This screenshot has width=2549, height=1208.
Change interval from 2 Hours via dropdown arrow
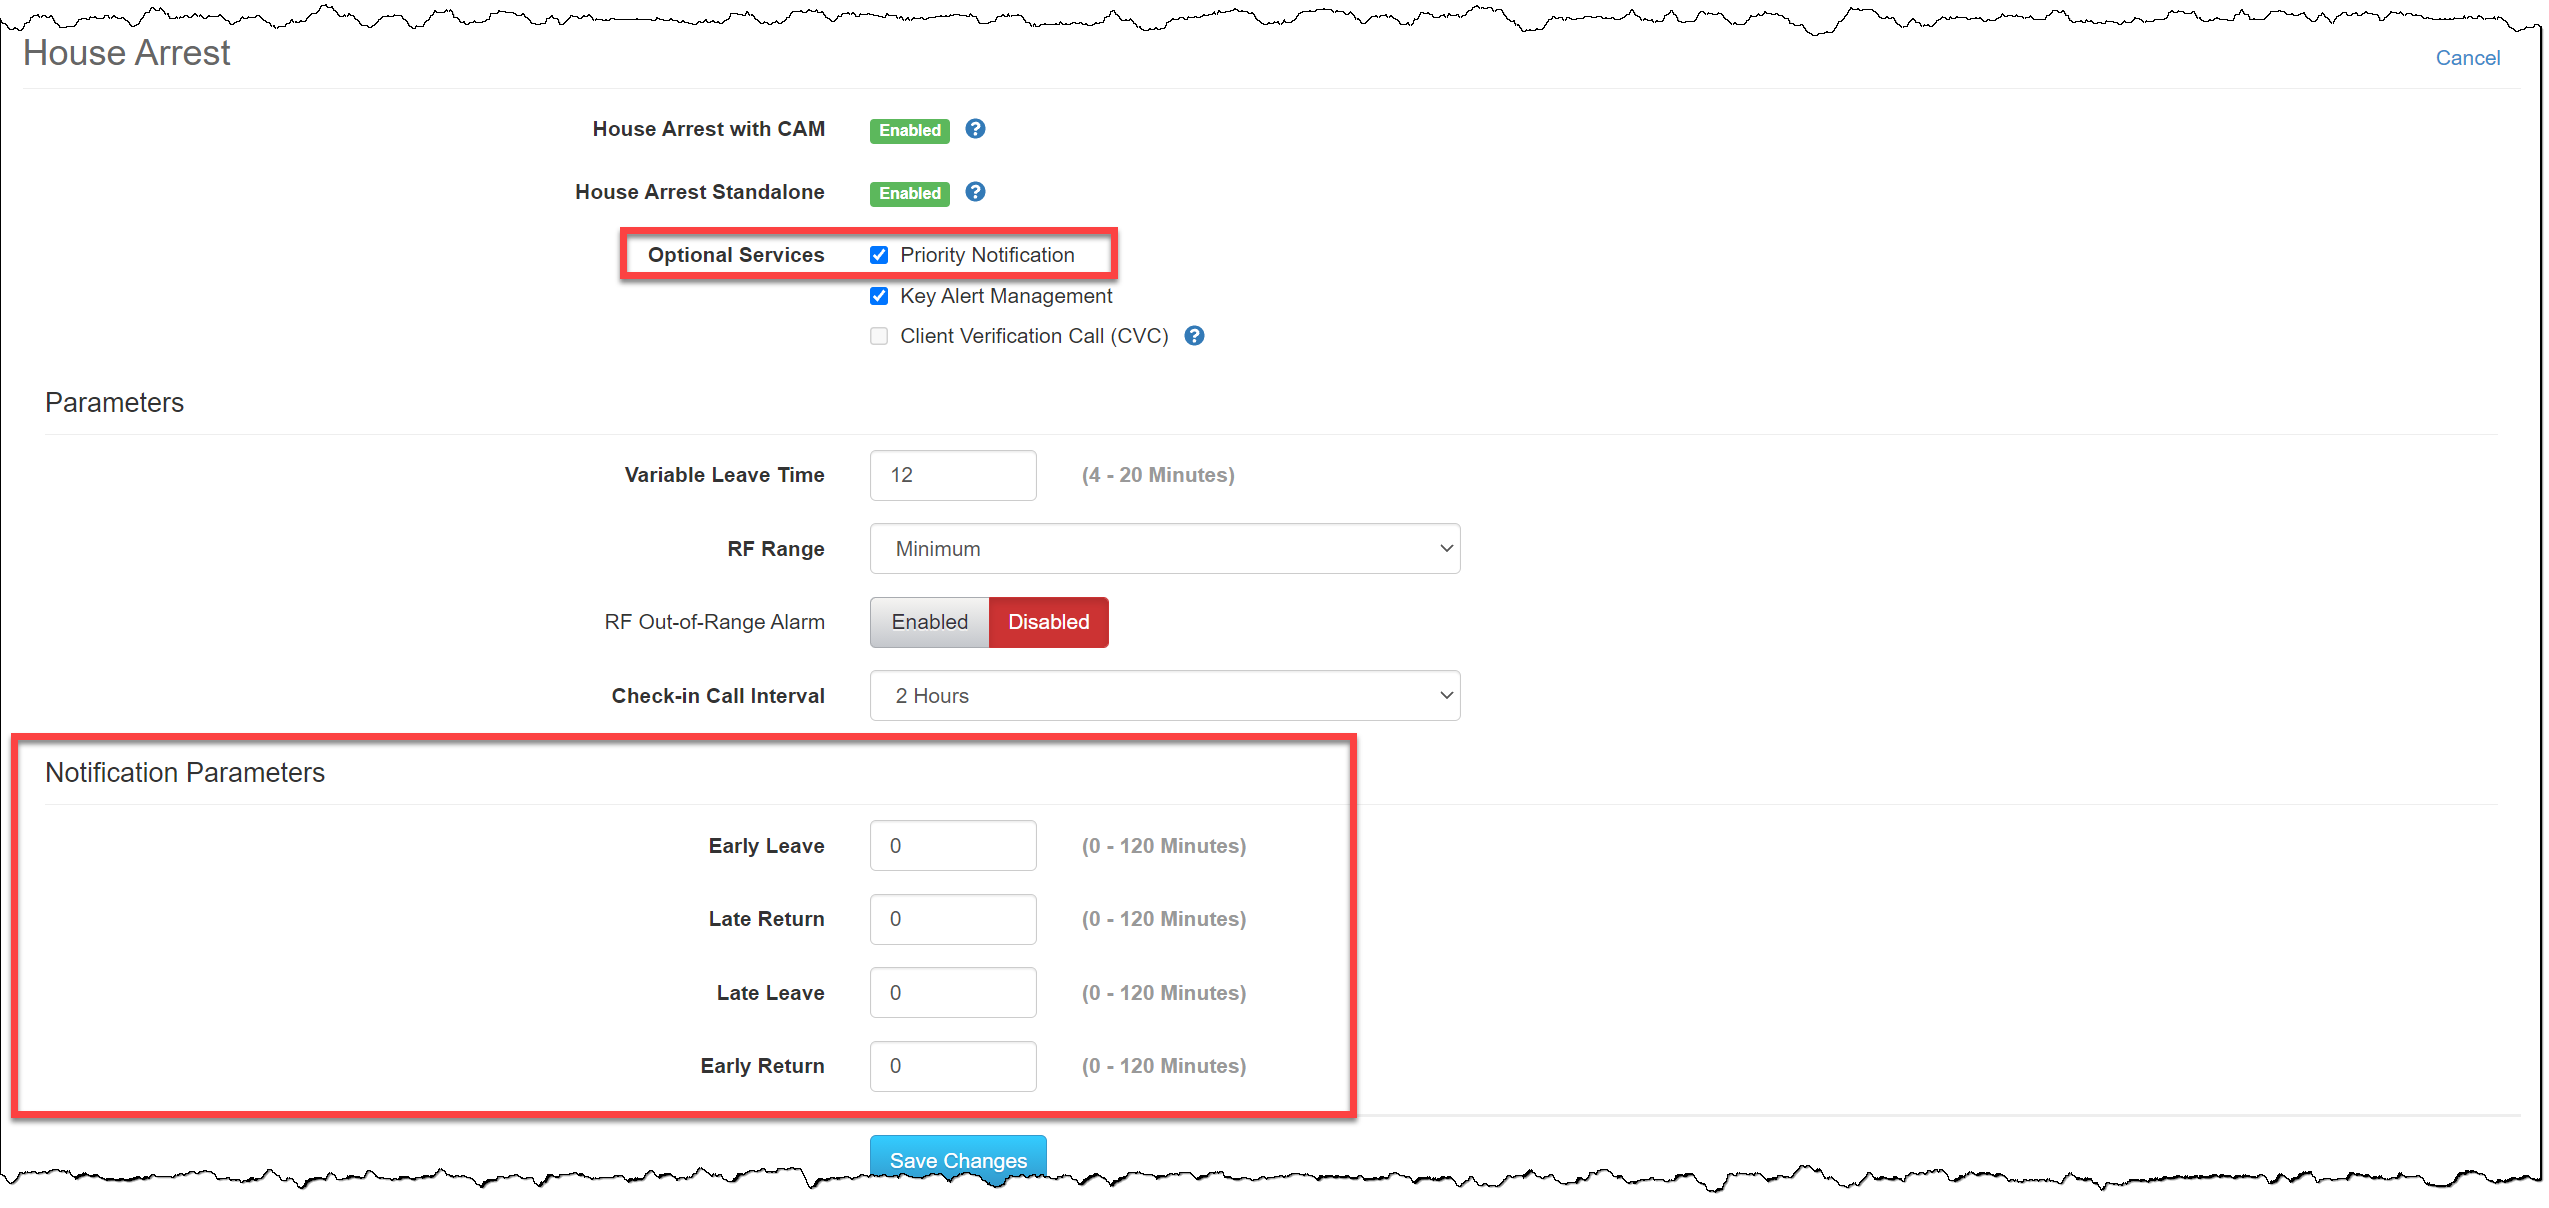coord(1446,695)
